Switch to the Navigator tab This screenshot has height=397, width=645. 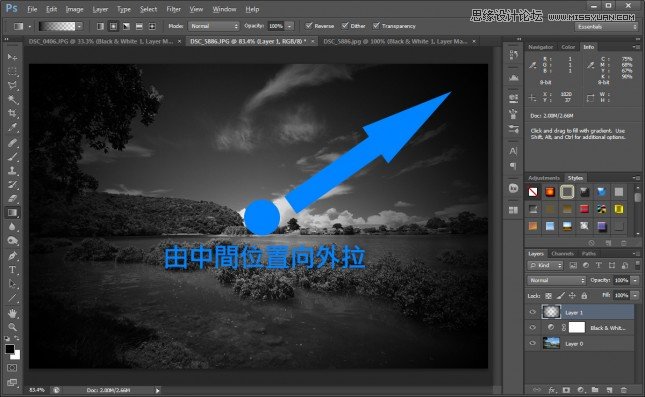coord(541,47)
